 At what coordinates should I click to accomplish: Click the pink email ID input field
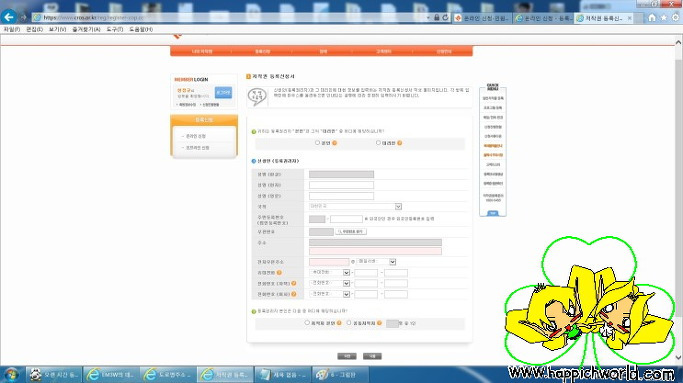[x=329, y=262]
